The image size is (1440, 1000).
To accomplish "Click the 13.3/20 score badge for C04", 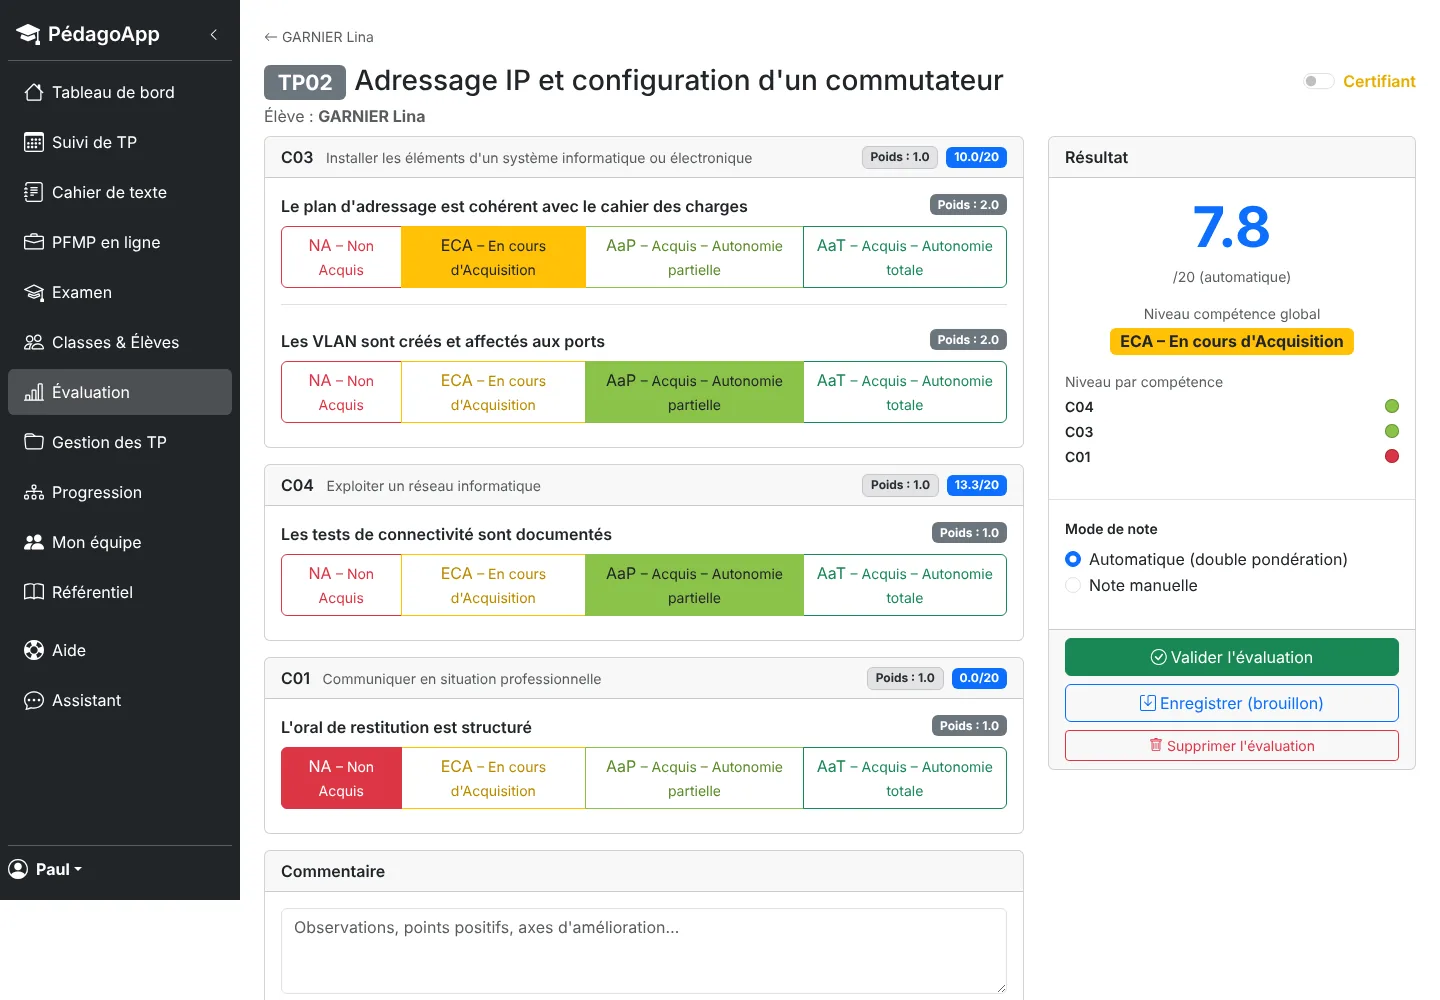I will click(x=976, y=485).
